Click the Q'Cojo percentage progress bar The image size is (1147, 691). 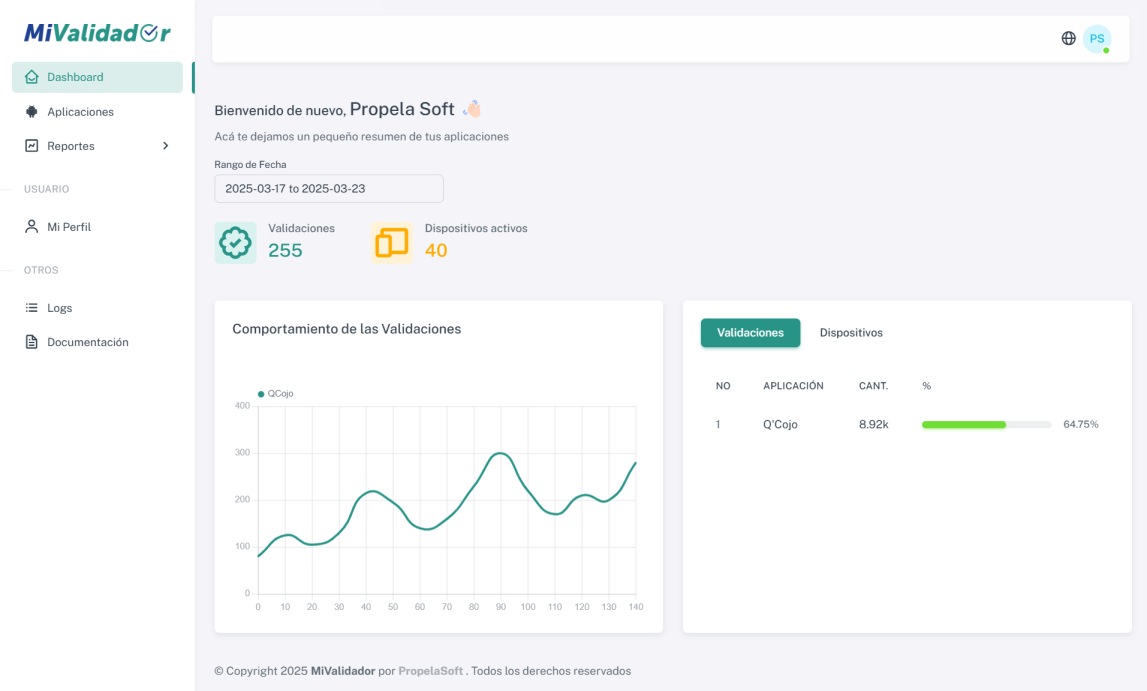(x=986, y=425)
